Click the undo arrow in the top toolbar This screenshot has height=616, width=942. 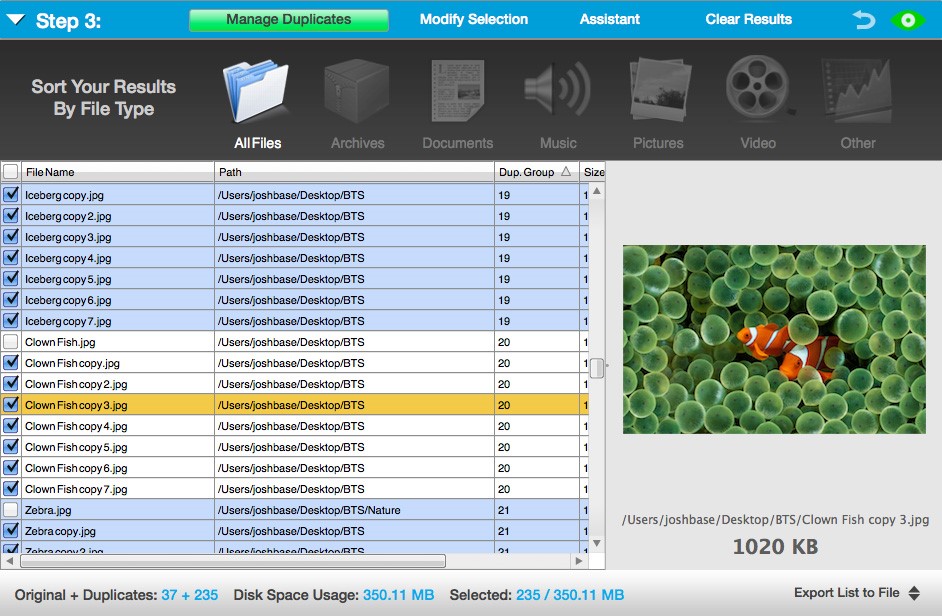(x=863, y=18)
